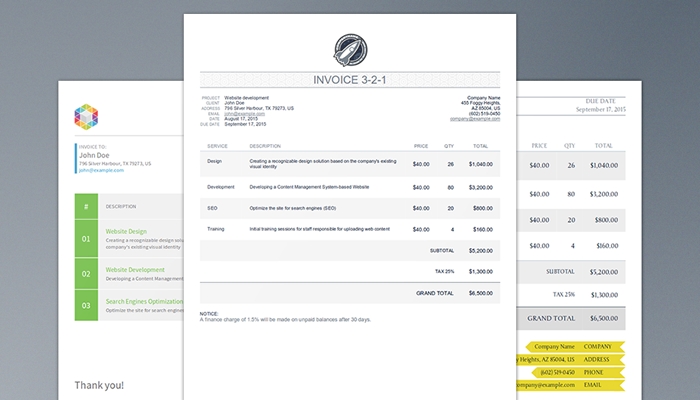The height and width of the screenshot is (400, 700).
Task: Open company@example.com link under Company Name
Action: pos(474,118)
